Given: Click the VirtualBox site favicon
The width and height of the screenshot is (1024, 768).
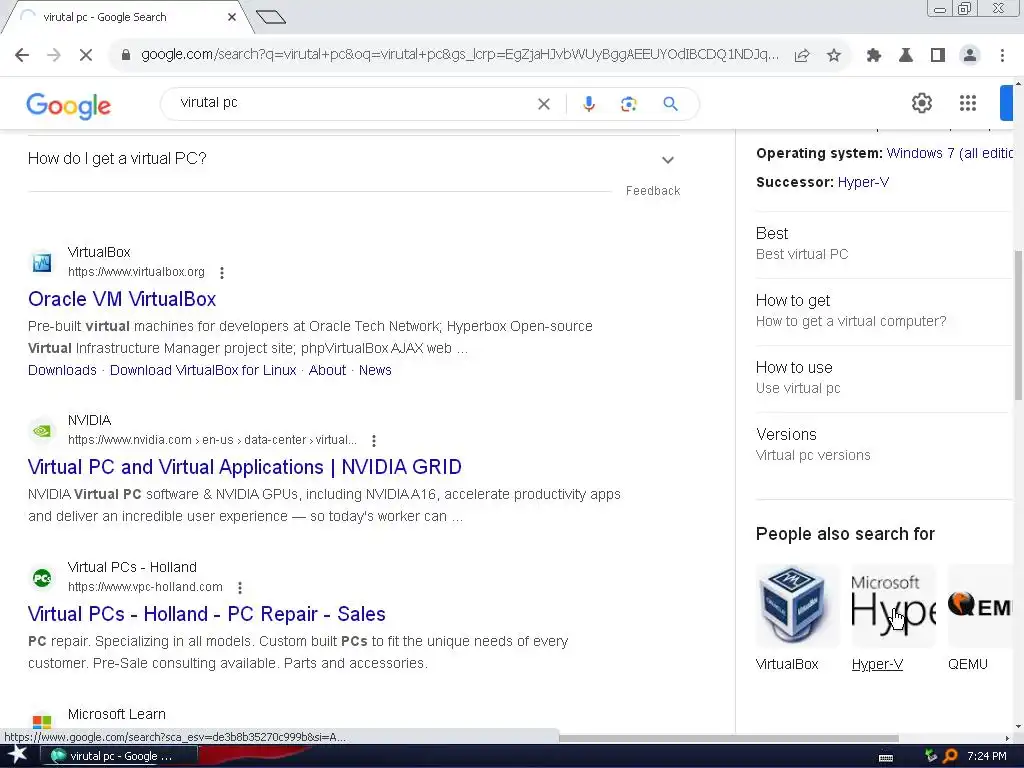Looking at the screenshot, I should pyautogui.click(x=42, y=263).
